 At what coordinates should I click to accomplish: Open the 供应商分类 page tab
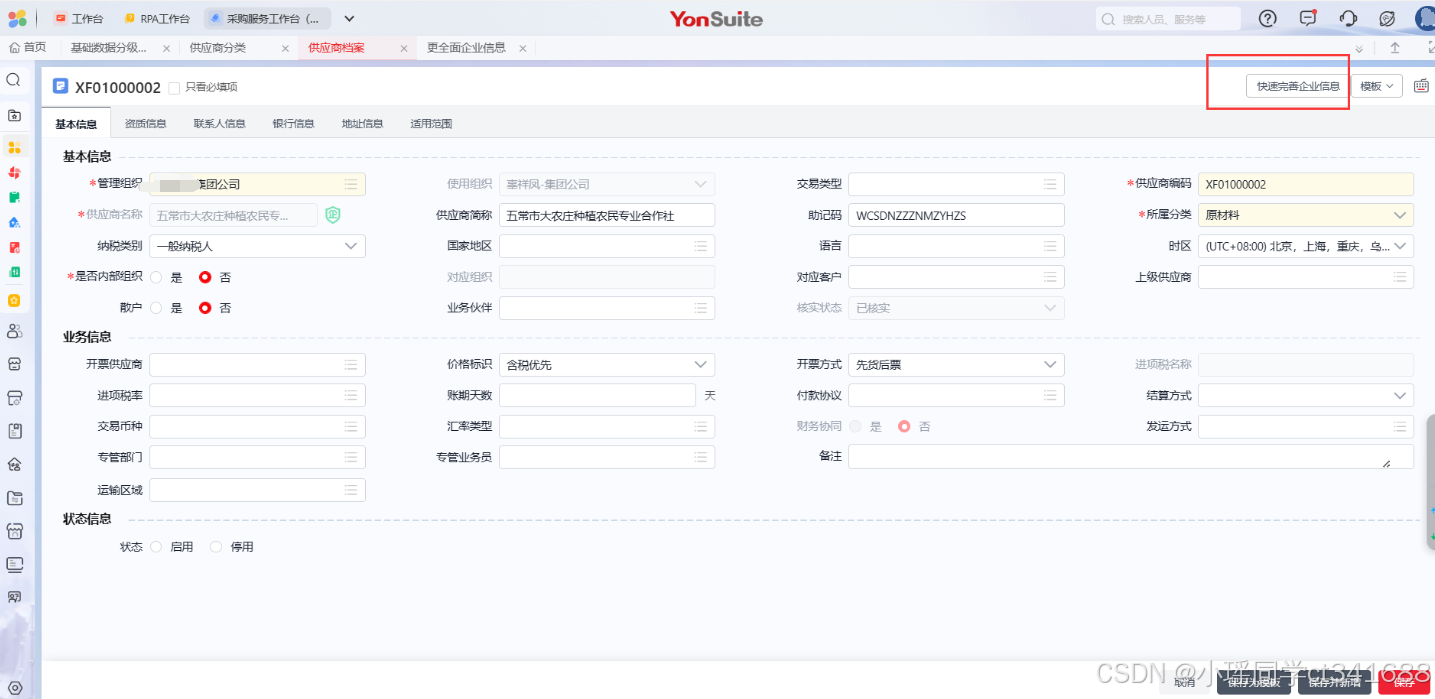pyautogui.click(x=217, y=48)
